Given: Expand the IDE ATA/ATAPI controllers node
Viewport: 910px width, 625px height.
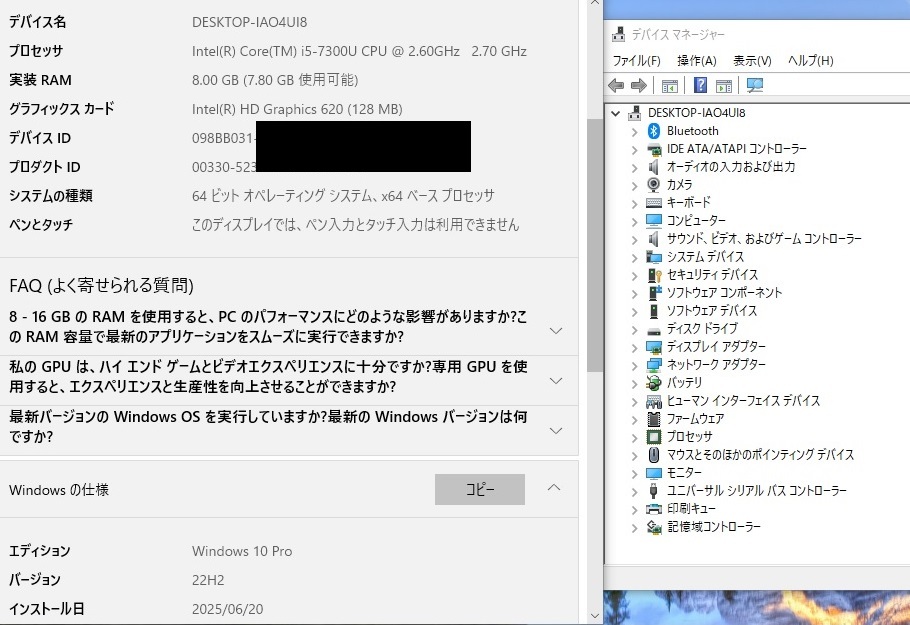Looking at the screenshot, I should [x=634, y=150].
